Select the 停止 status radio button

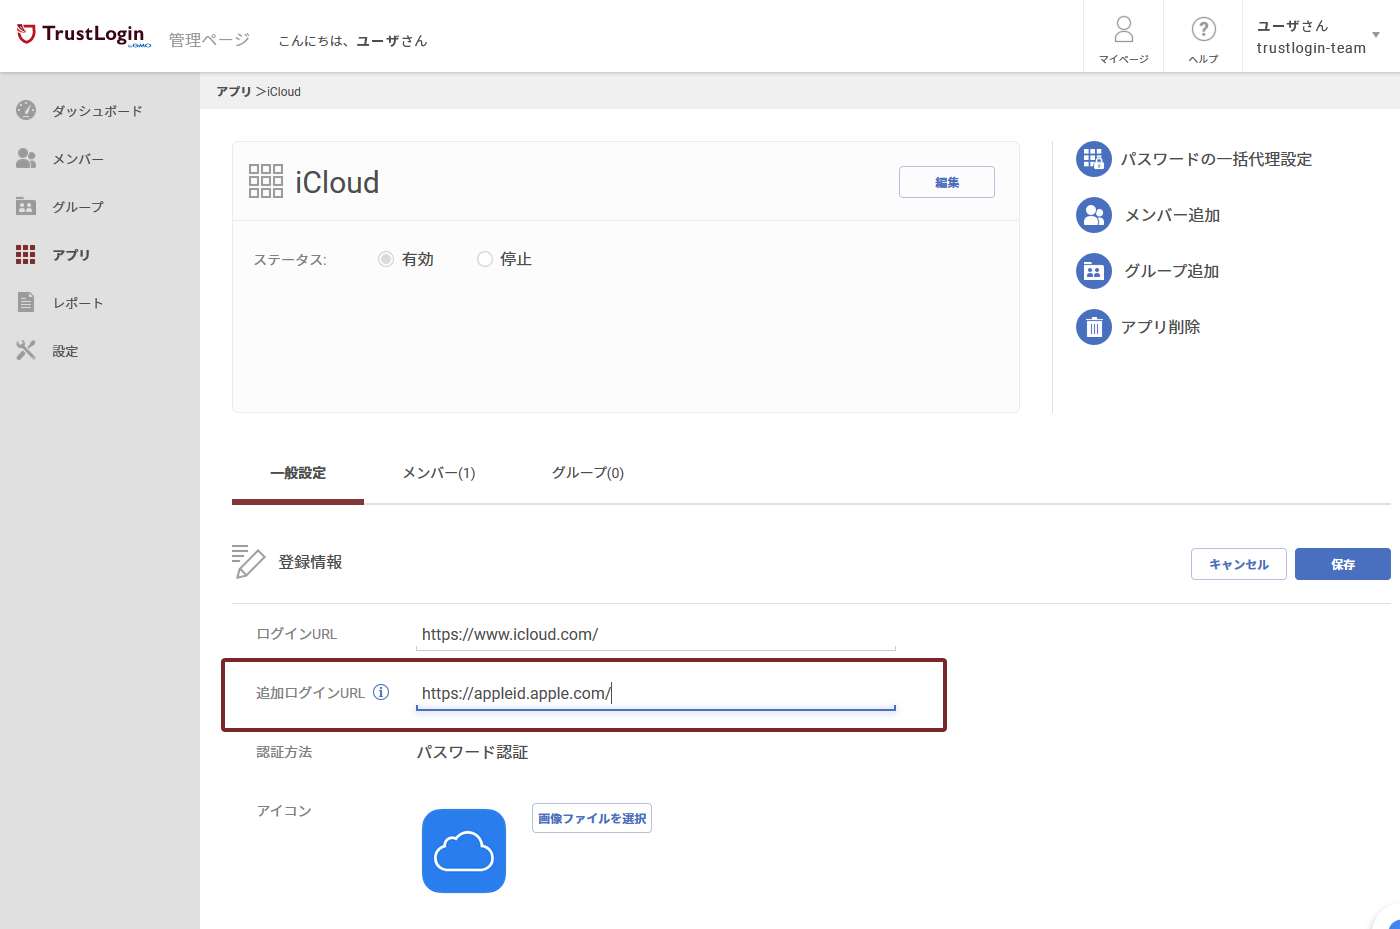point(485,259)
